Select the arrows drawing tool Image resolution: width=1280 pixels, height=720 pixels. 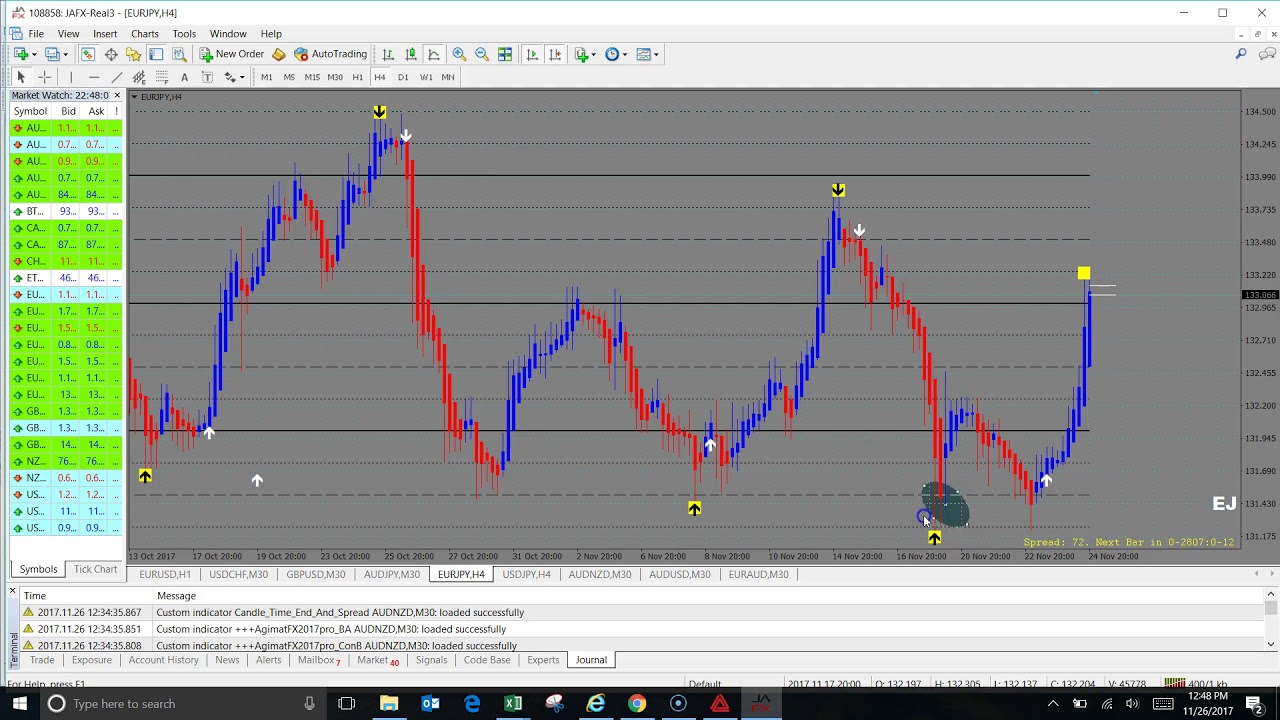[x=230, y=77]
